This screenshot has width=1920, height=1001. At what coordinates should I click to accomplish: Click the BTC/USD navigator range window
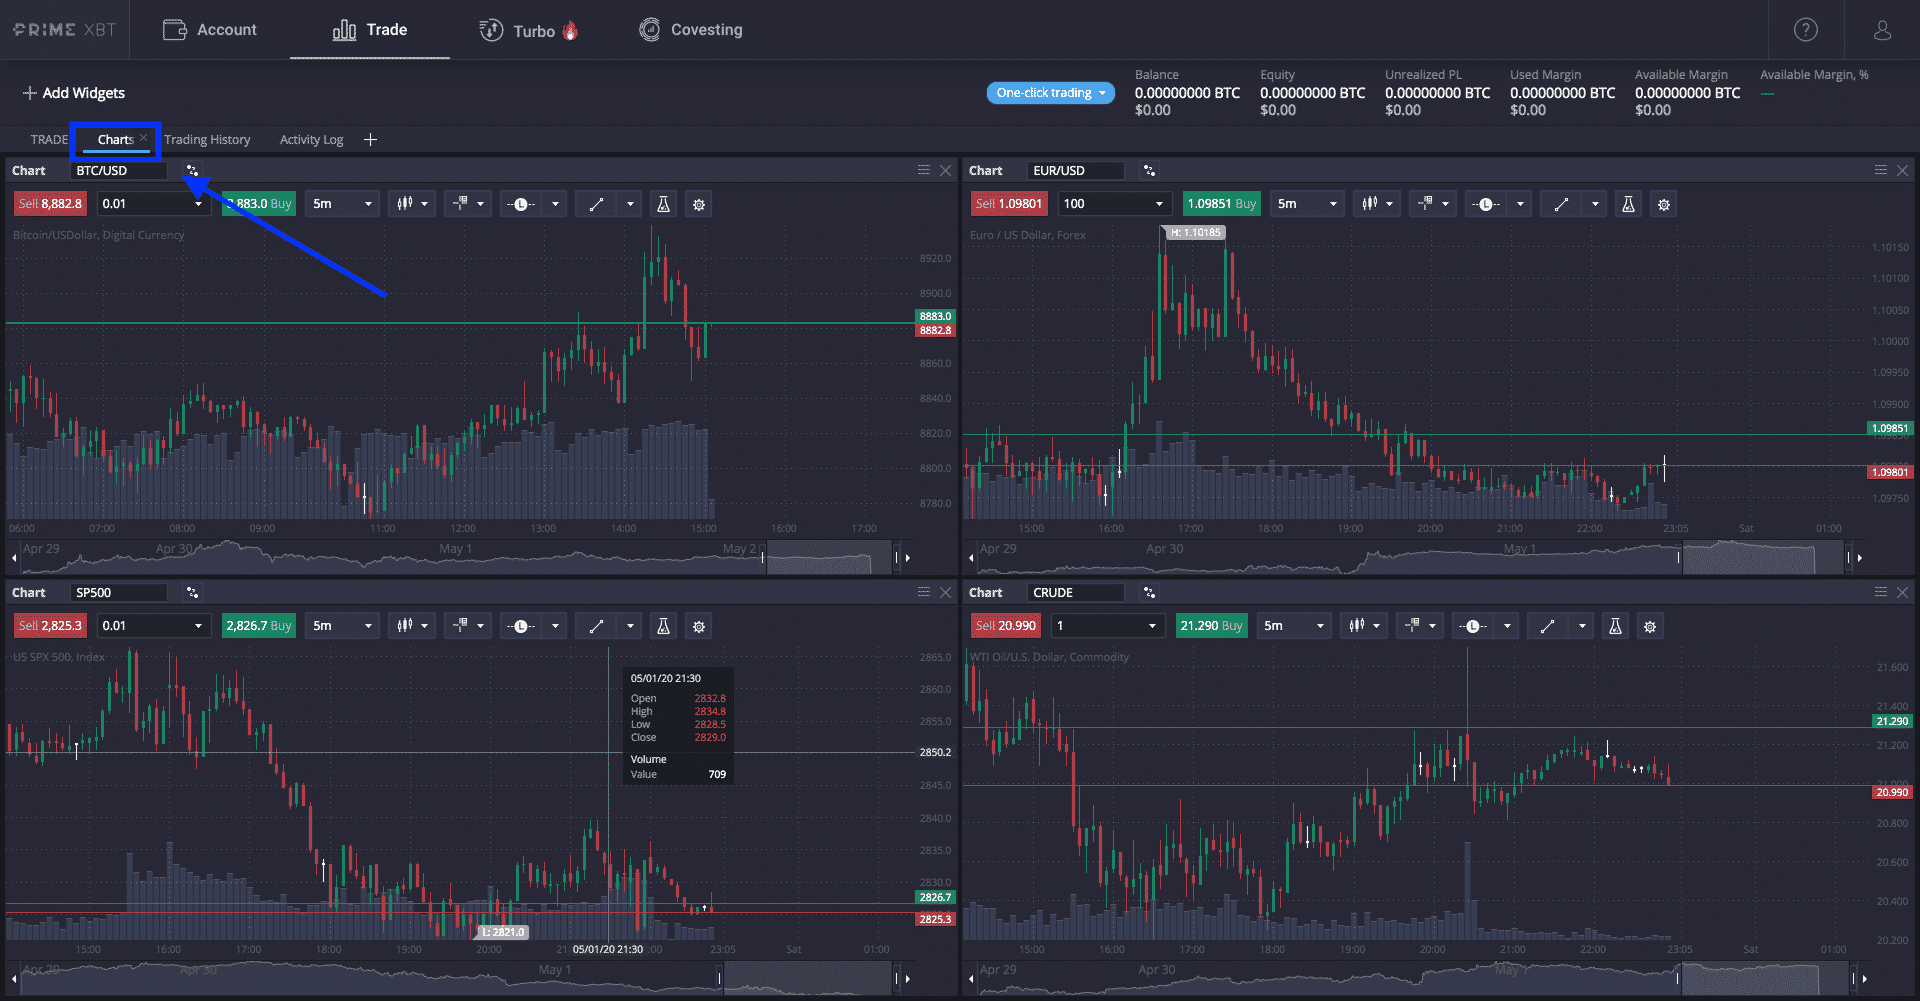point(828,558)
